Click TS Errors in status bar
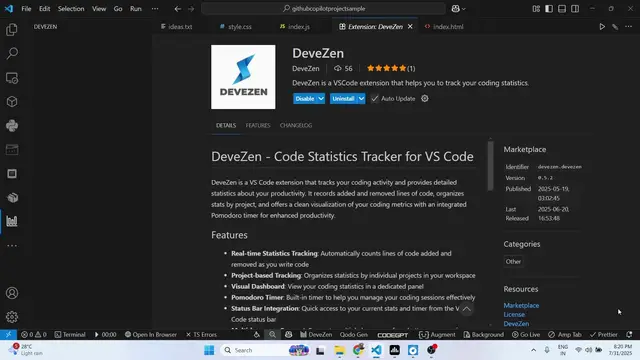This screenshot has height=360, width=640. coord(201,334)
